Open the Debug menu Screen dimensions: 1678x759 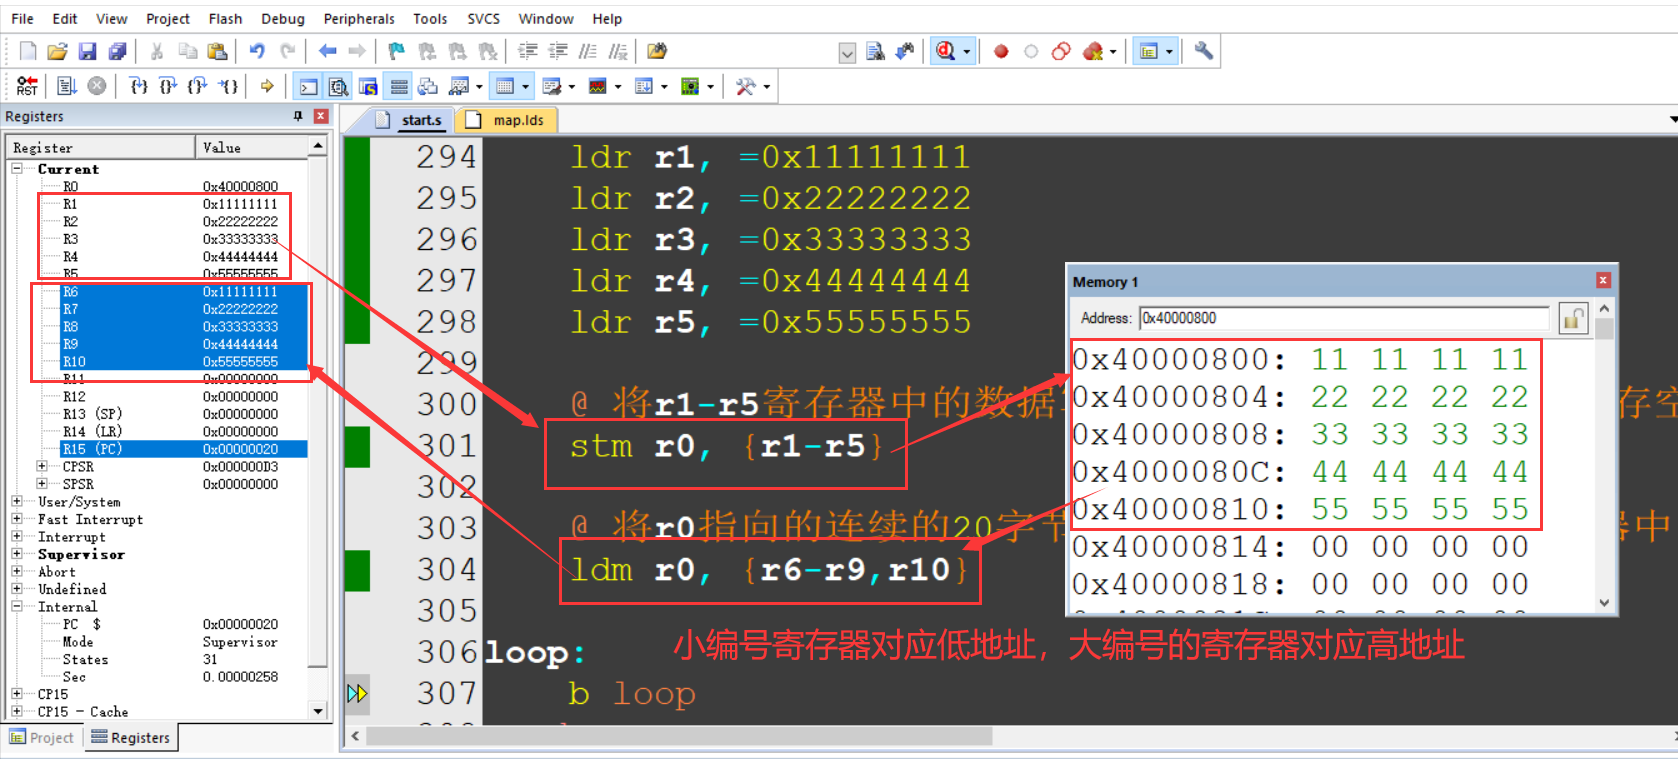(283, 18)
